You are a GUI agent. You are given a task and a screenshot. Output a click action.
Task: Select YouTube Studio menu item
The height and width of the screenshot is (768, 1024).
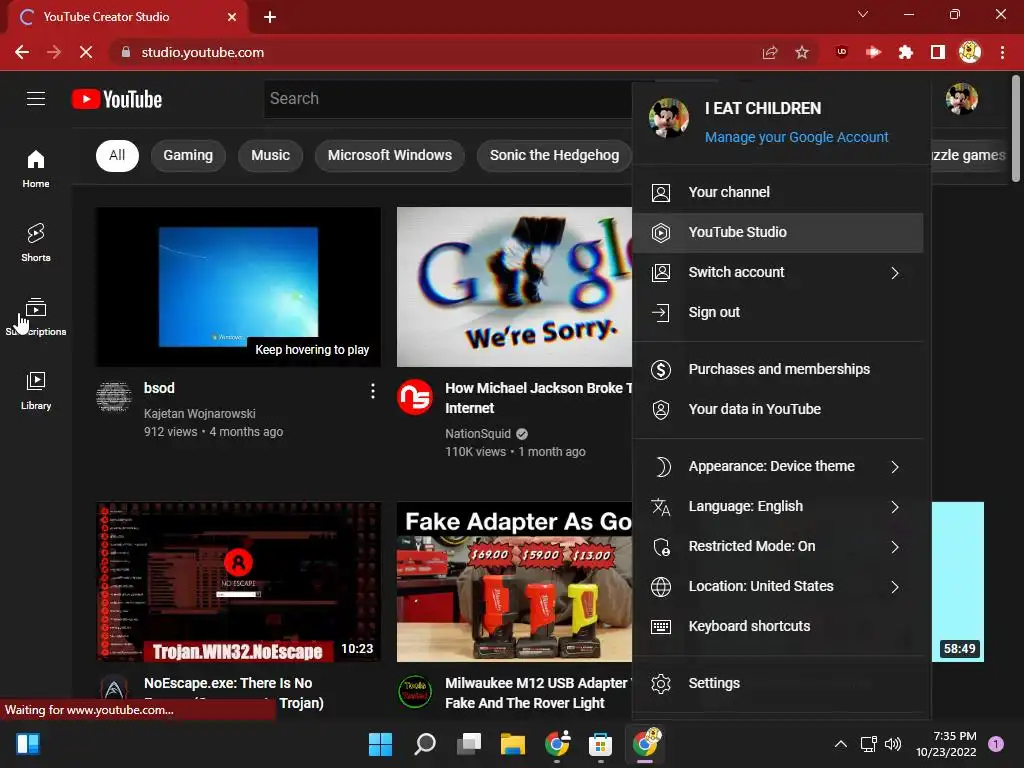click(778, 232)
